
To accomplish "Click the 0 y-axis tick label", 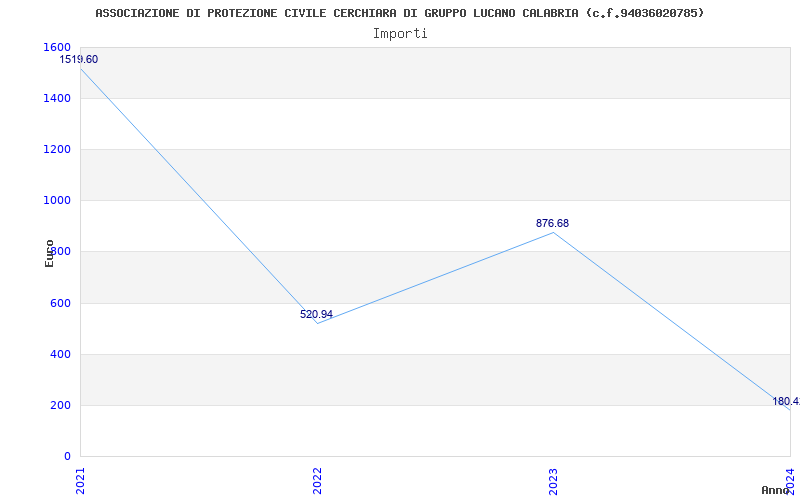I will coord(68,456).
